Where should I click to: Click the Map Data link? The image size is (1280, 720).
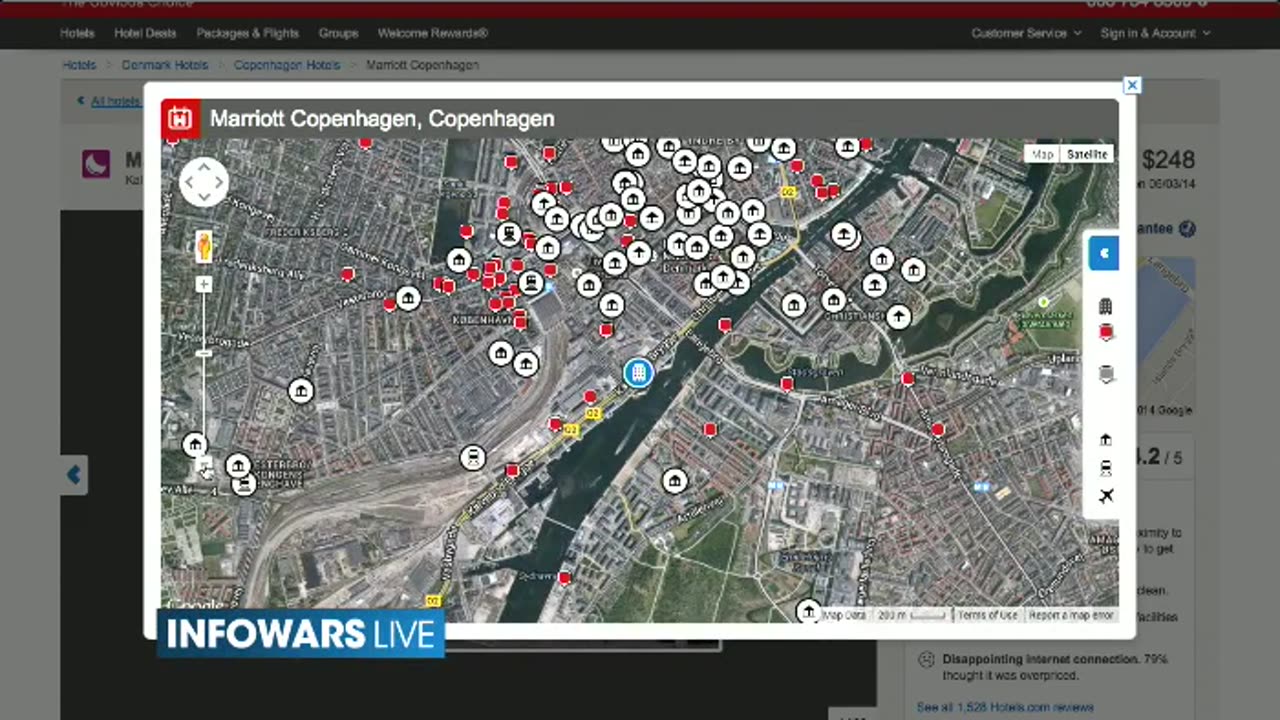pyautogui.click(x=844, y=615)
